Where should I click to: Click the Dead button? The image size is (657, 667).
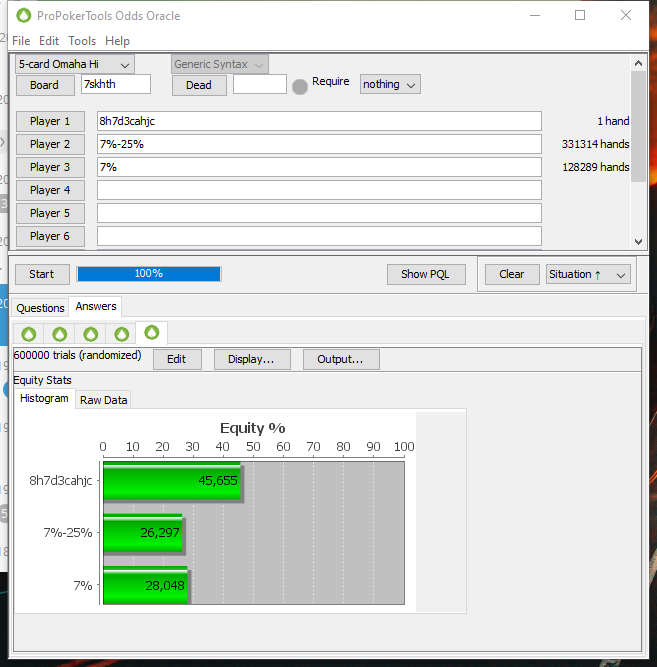[x=199, y=85]
